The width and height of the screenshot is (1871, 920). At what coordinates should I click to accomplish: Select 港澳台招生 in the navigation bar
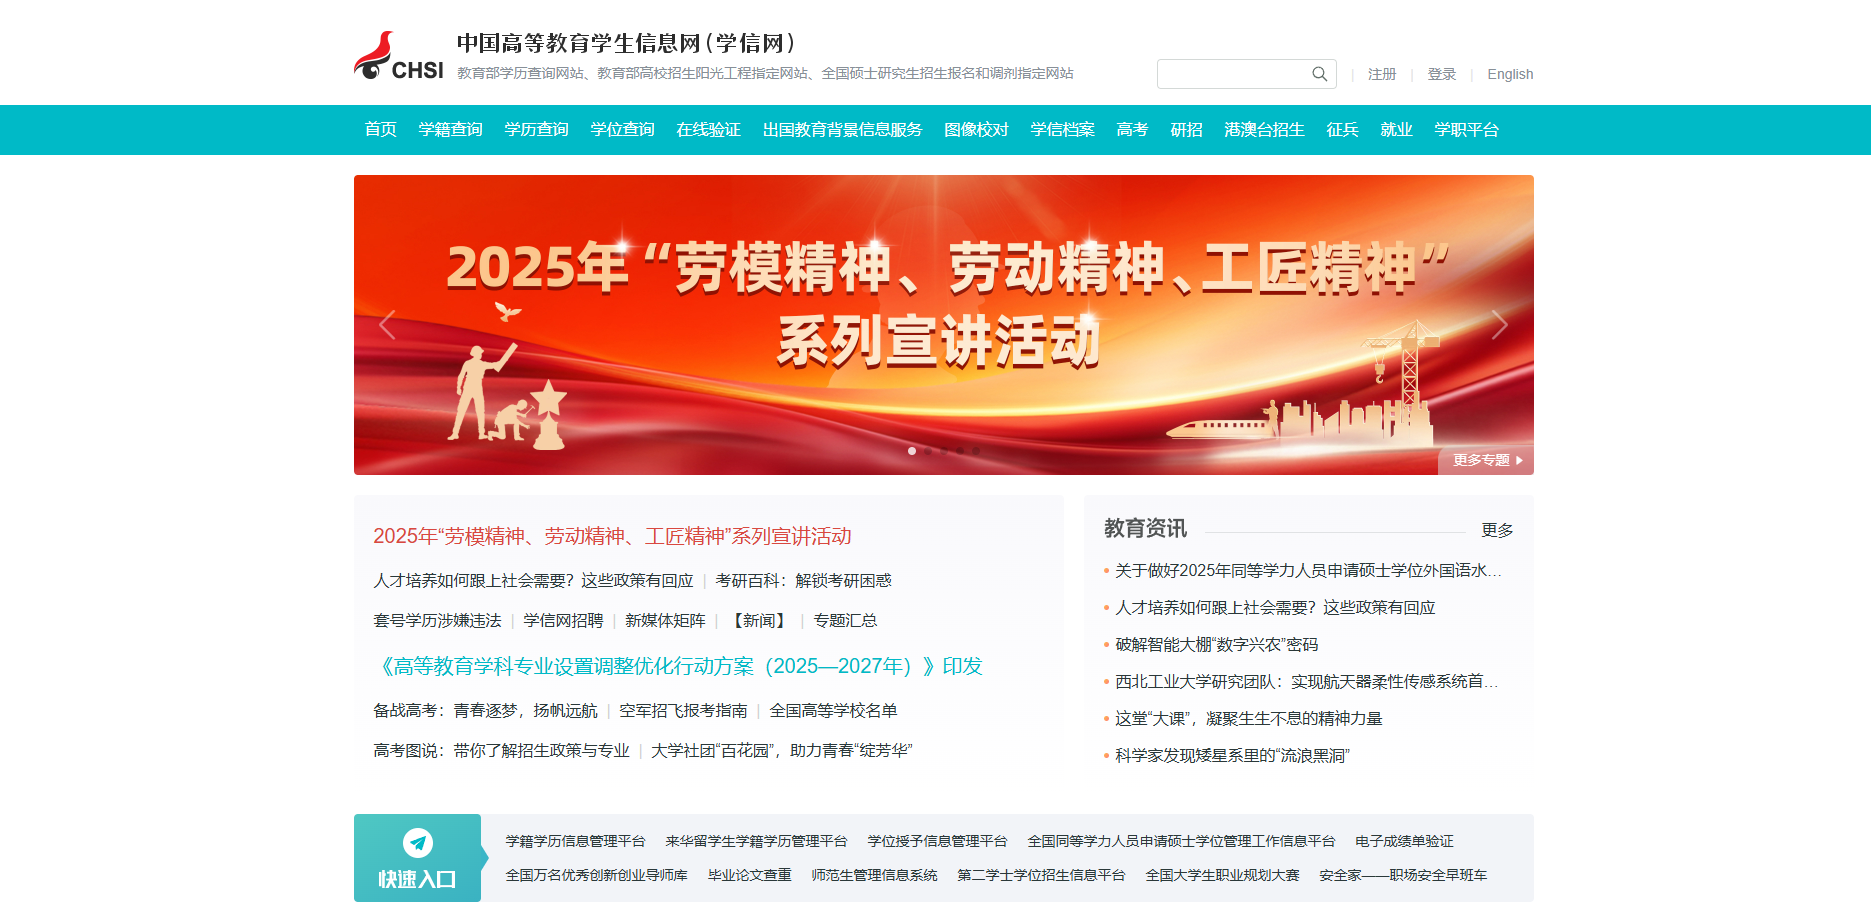tap(1264, 130)
